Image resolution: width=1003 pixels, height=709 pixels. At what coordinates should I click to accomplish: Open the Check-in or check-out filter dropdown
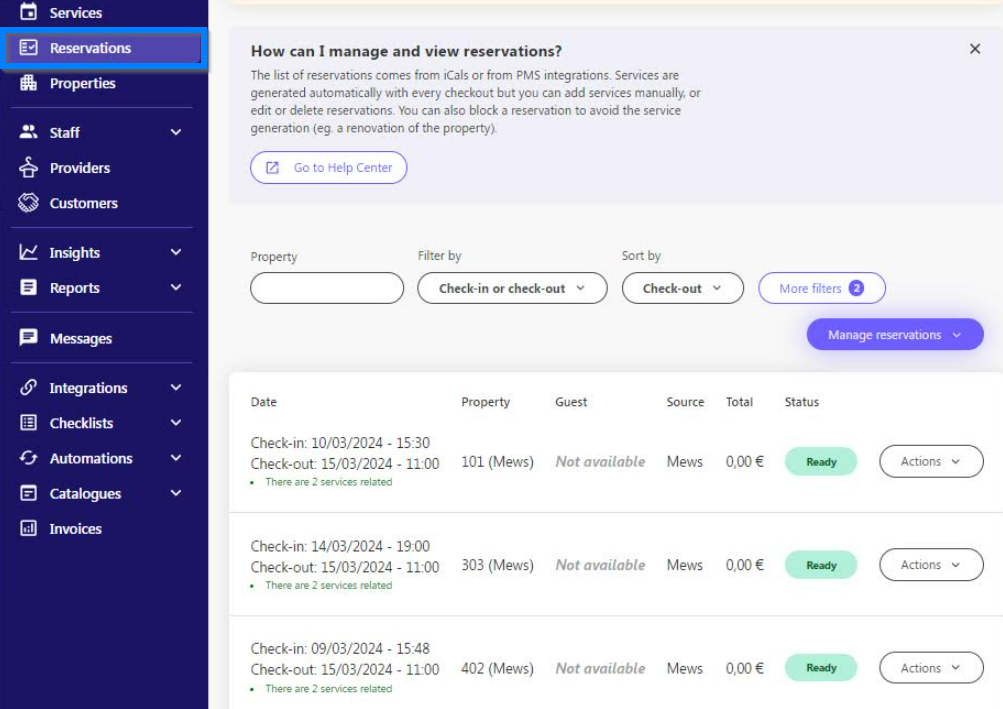(x=511, y=288)
